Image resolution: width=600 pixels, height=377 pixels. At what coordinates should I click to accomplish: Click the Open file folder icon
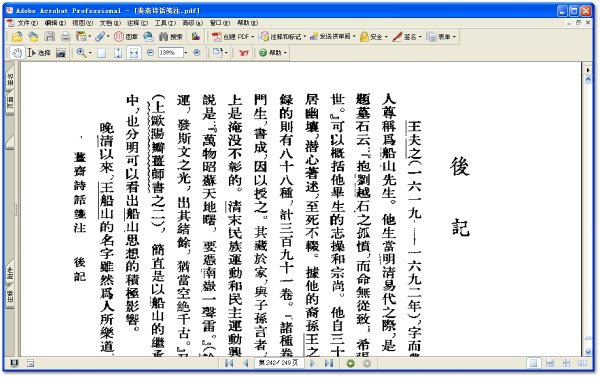pyautogui.click(x=17, y=37)
